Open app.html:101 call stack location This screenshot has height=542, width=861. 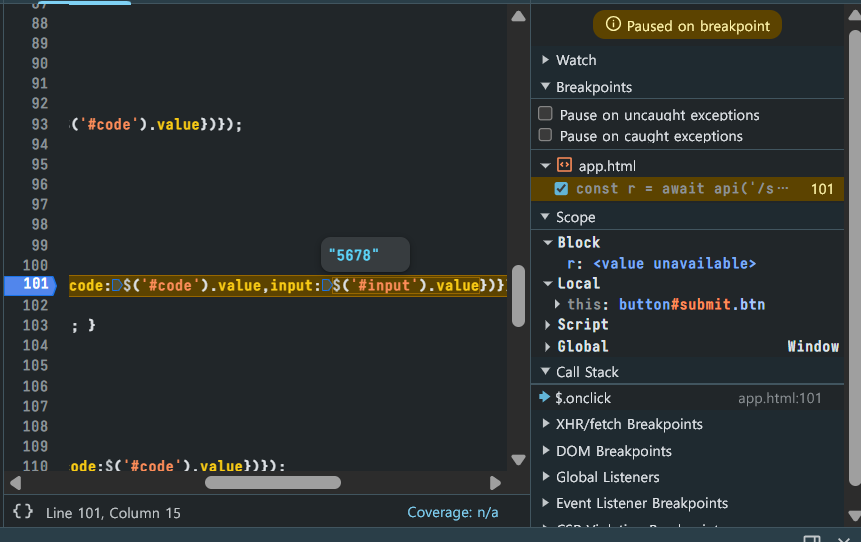(779, 398)
